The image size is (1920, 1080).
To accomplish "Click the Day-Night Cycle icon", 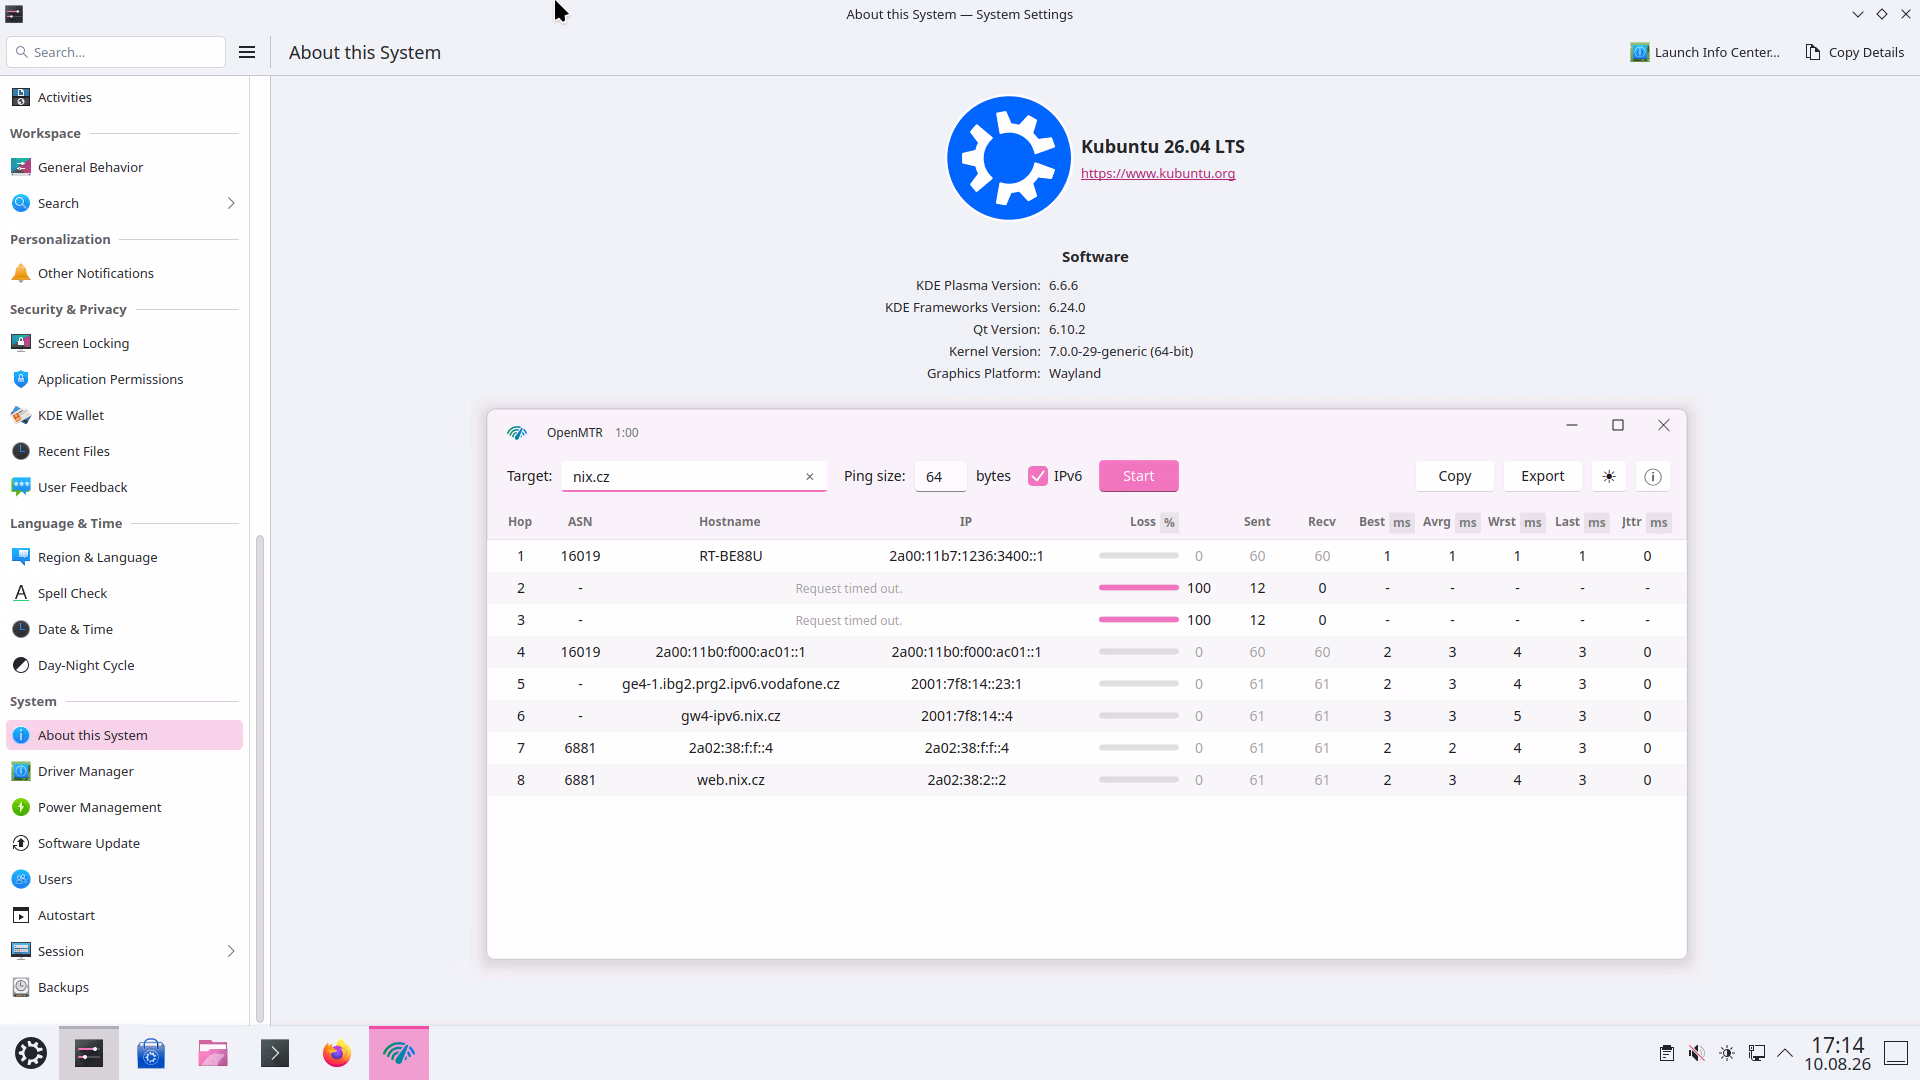I will [x=21, y=665].
